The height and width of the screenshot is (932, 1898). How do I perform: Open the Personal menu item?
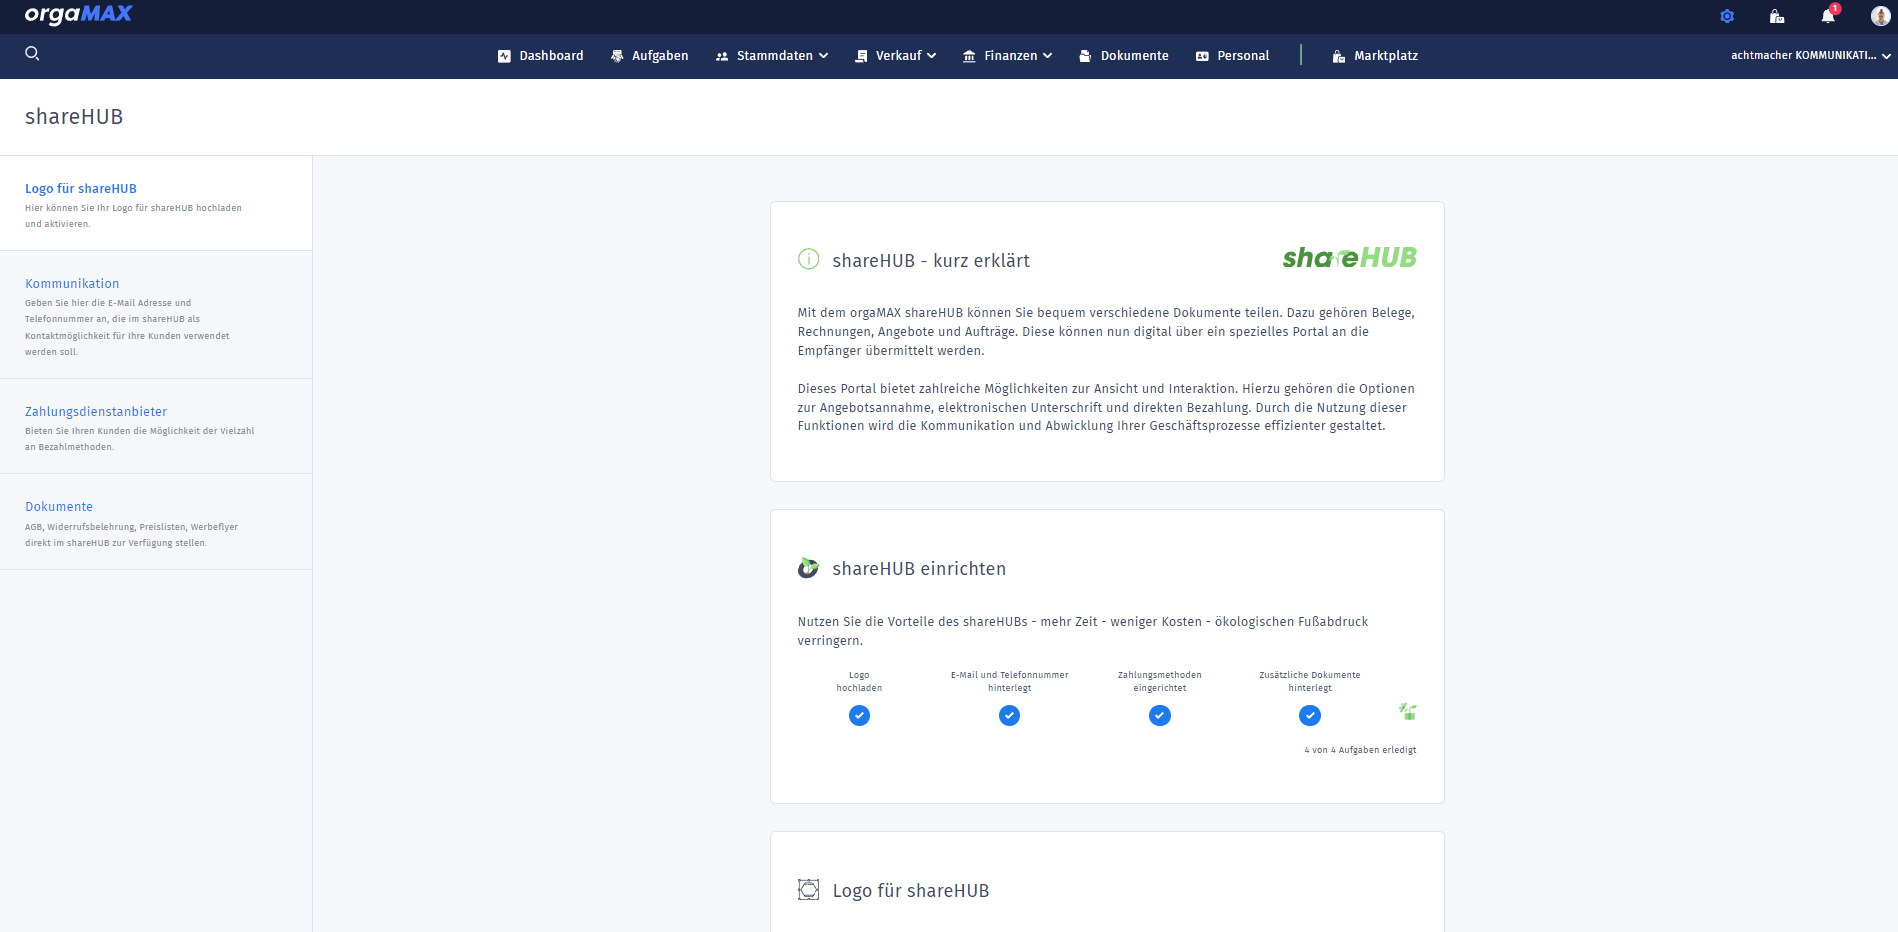click(1233, 56)
